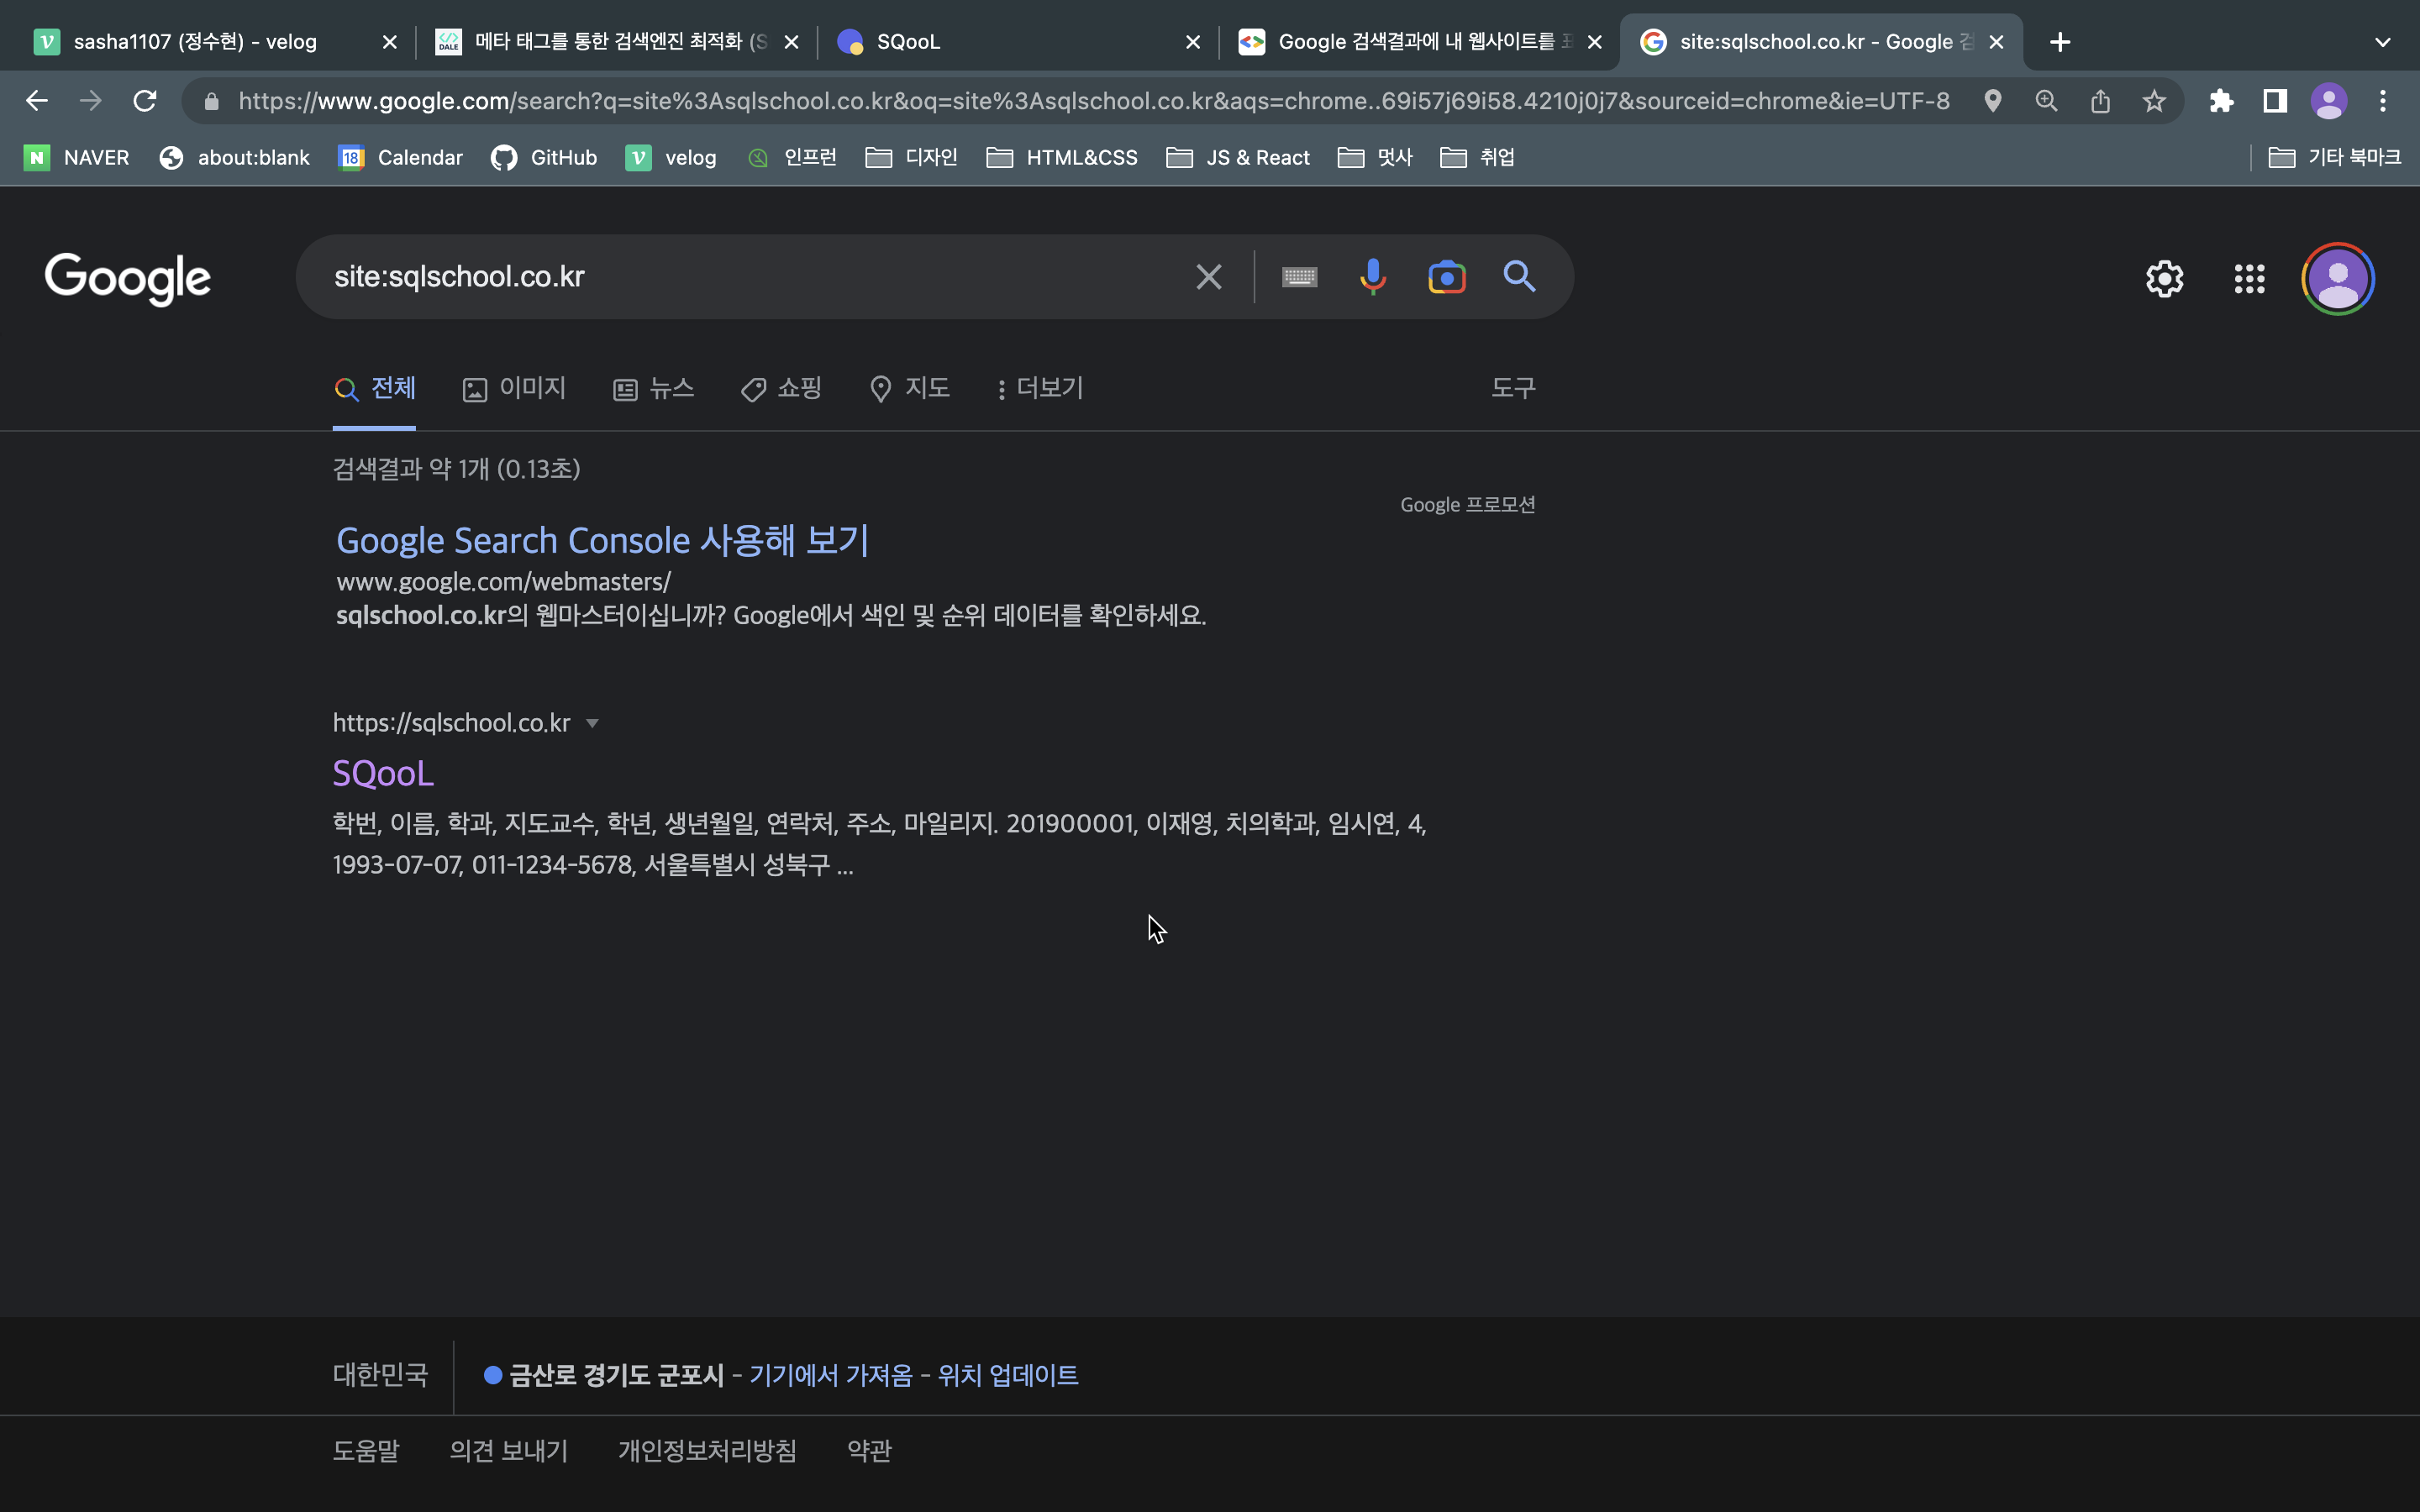Open the JS & React bookmark folder

1238,157
